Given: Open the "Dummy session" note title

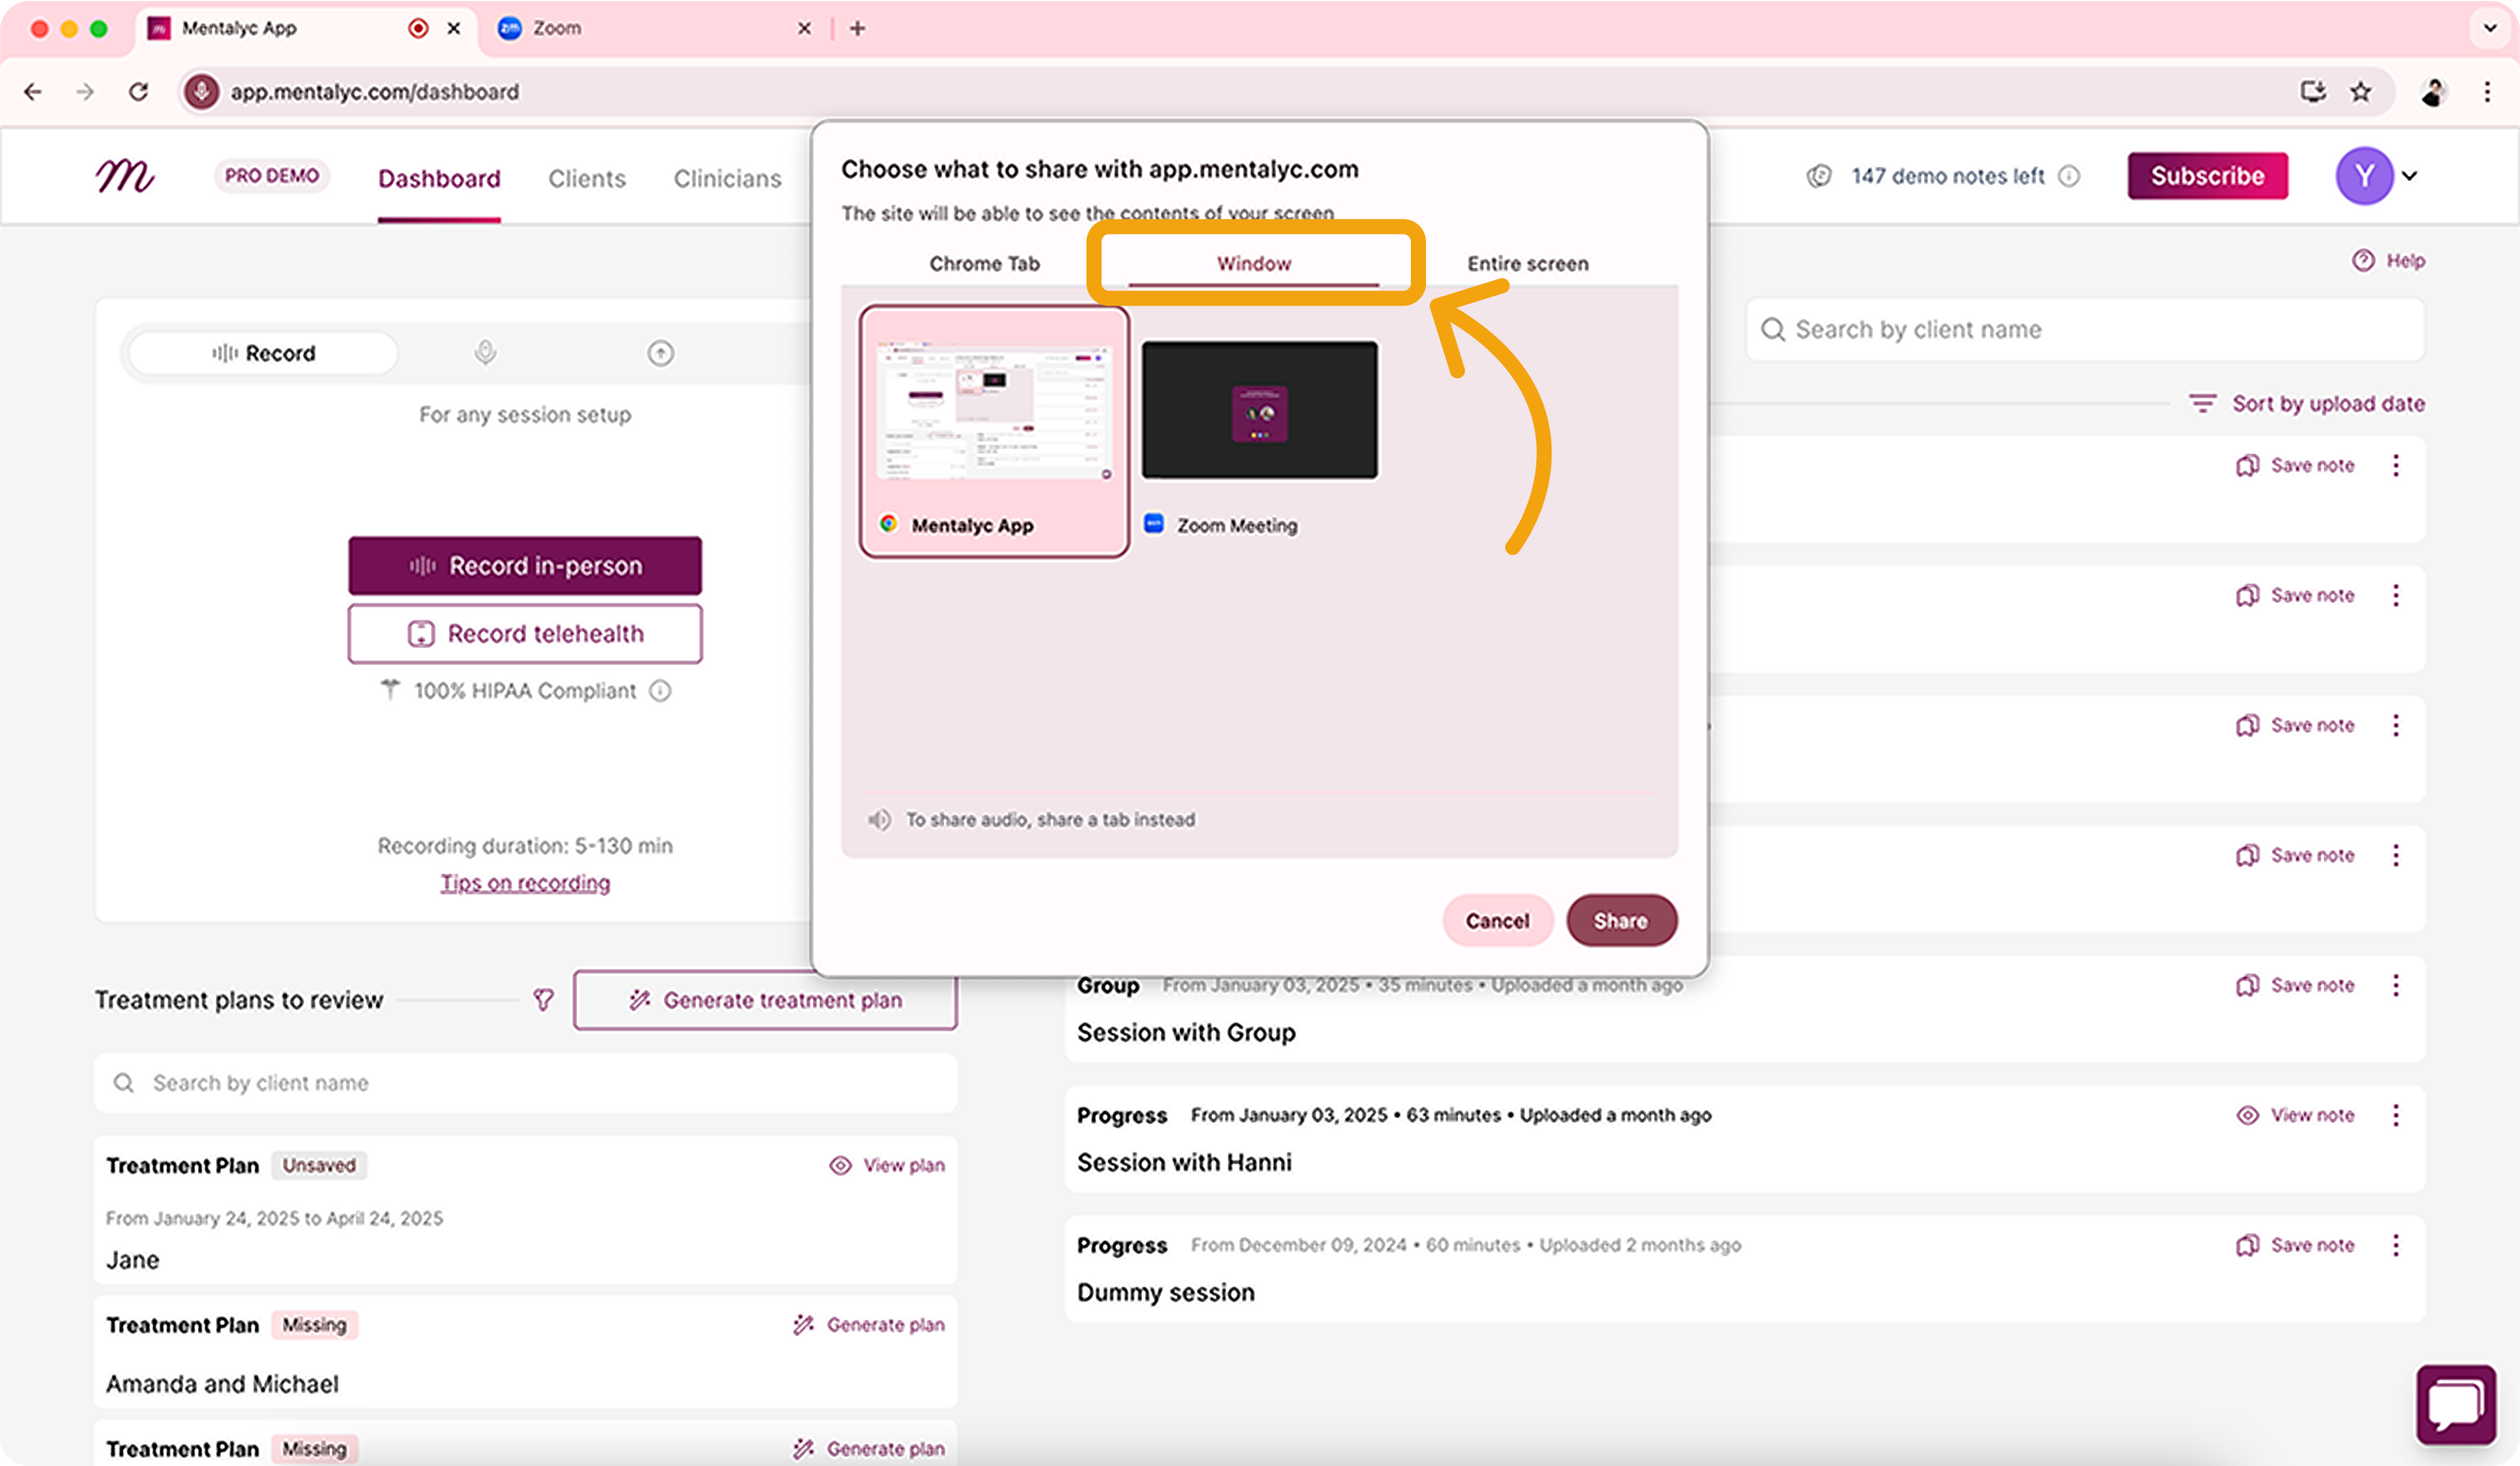Looking at the screenshot, I should click(x=1166, y=1293).
